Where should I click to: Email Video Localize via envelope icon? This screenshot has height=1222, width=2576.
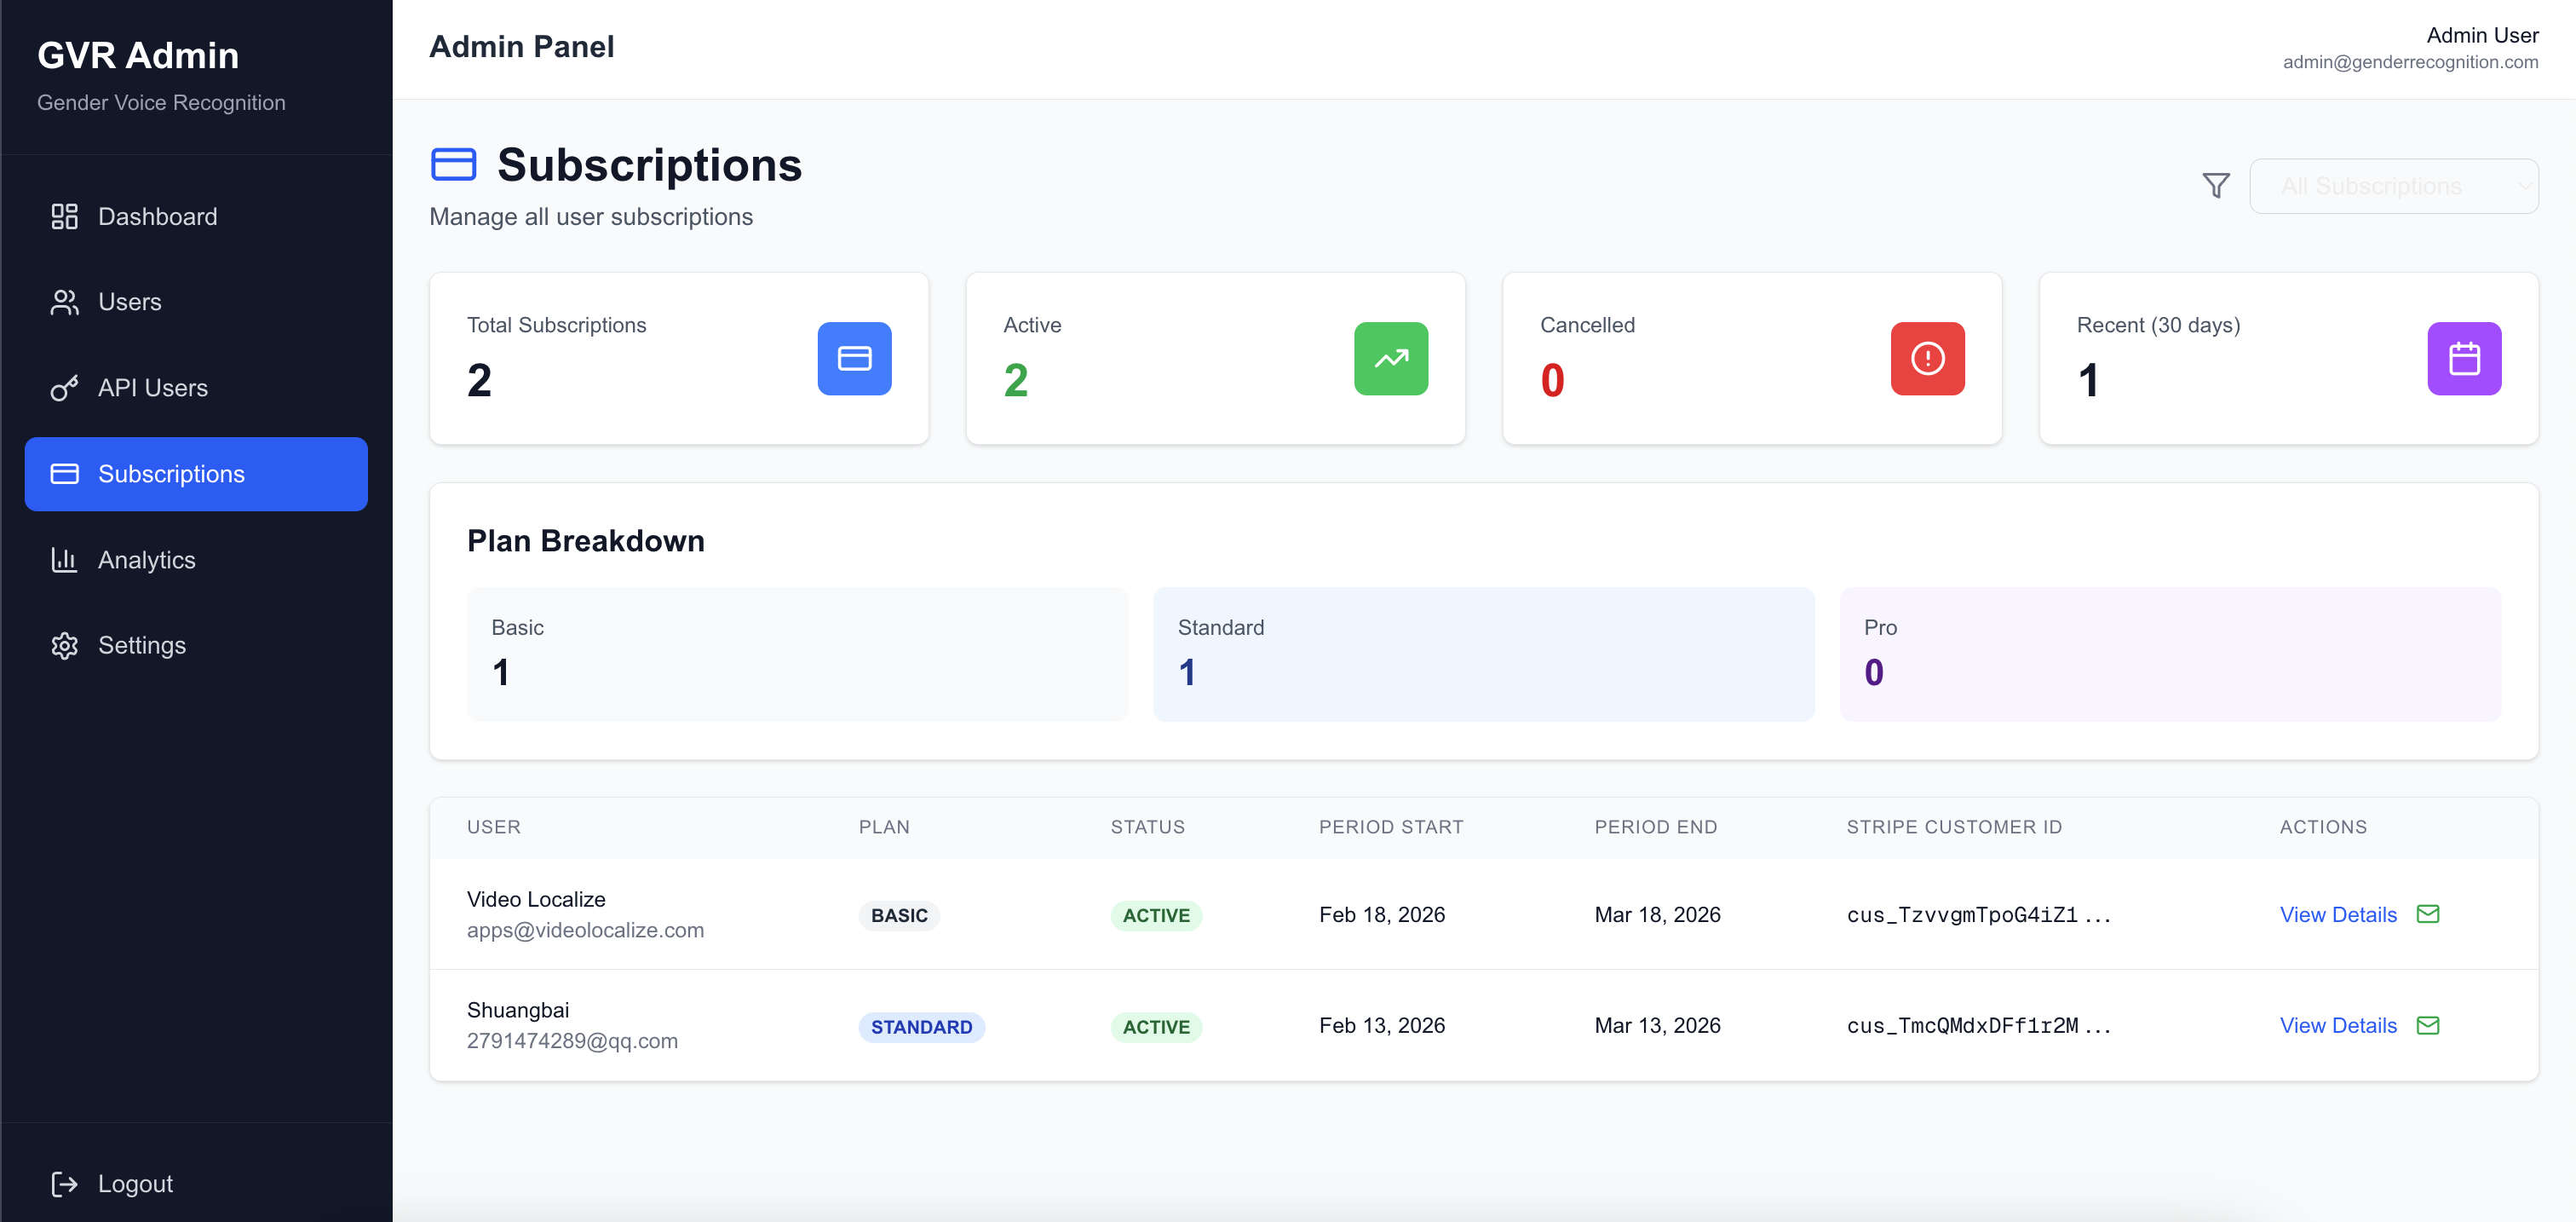[x=2427, y=914]
